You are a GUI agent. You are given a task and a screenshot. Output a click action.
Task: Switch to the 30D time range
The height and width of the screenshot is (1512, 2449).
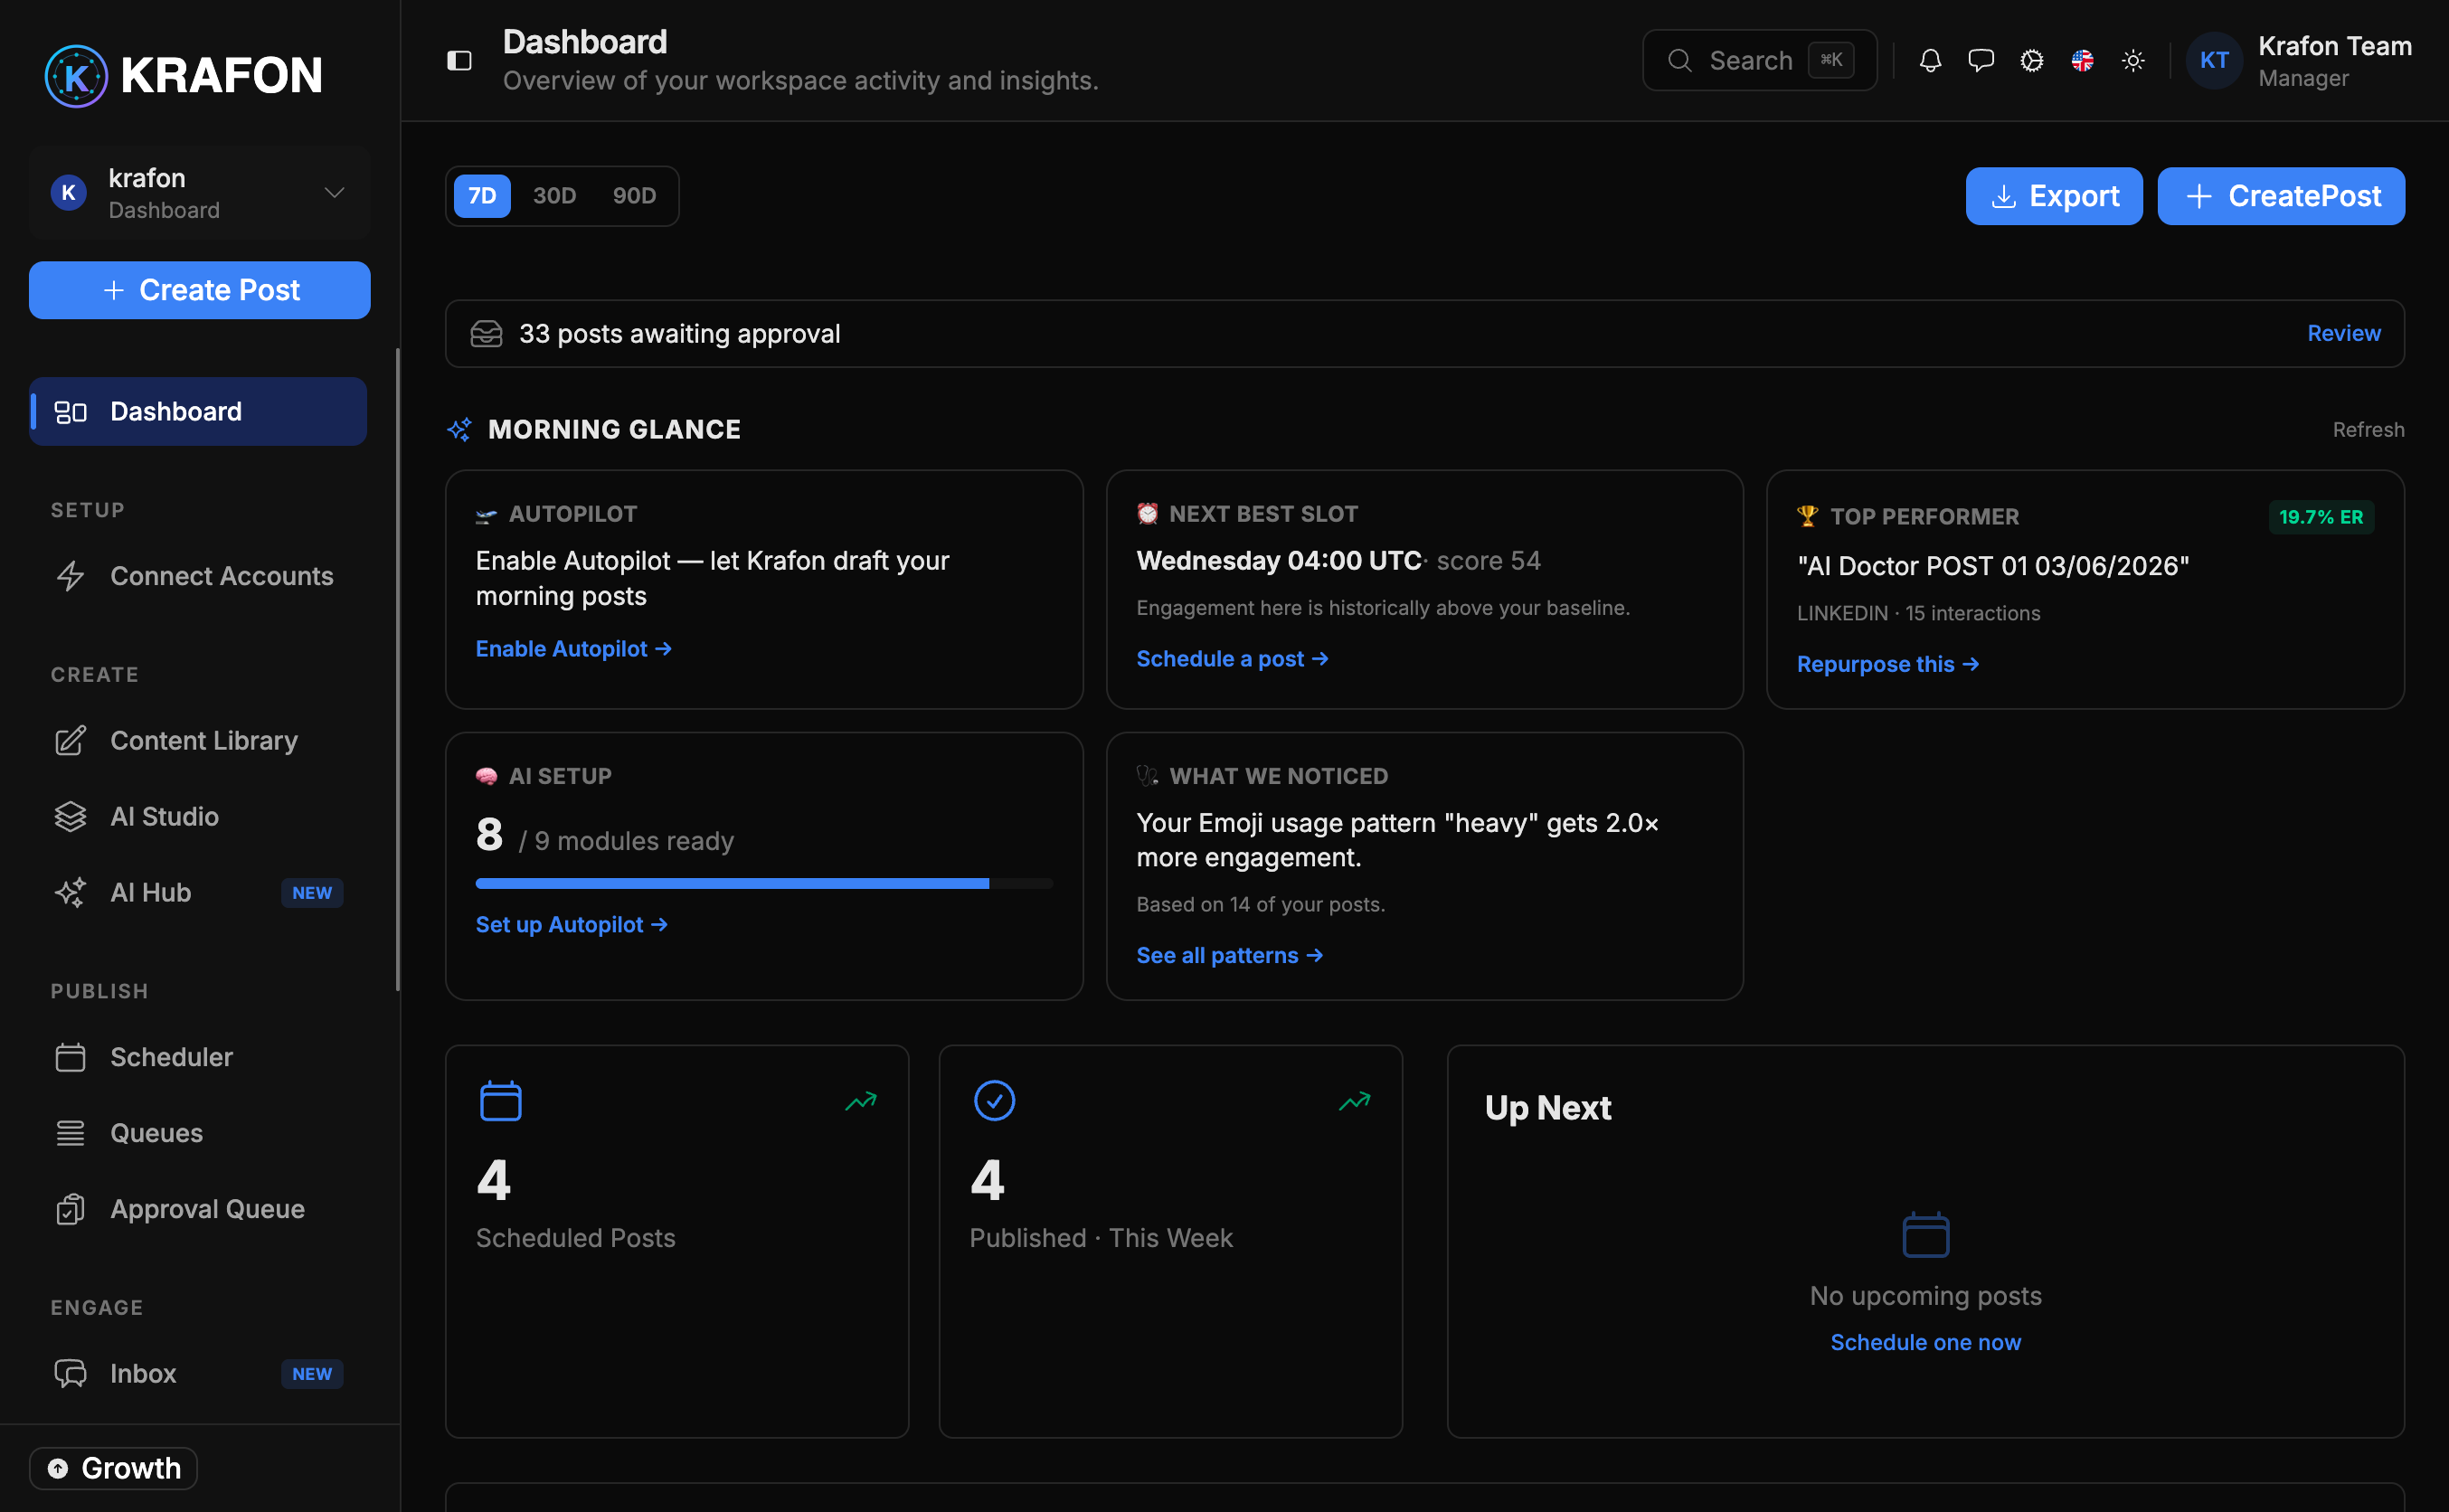(555, 196)
